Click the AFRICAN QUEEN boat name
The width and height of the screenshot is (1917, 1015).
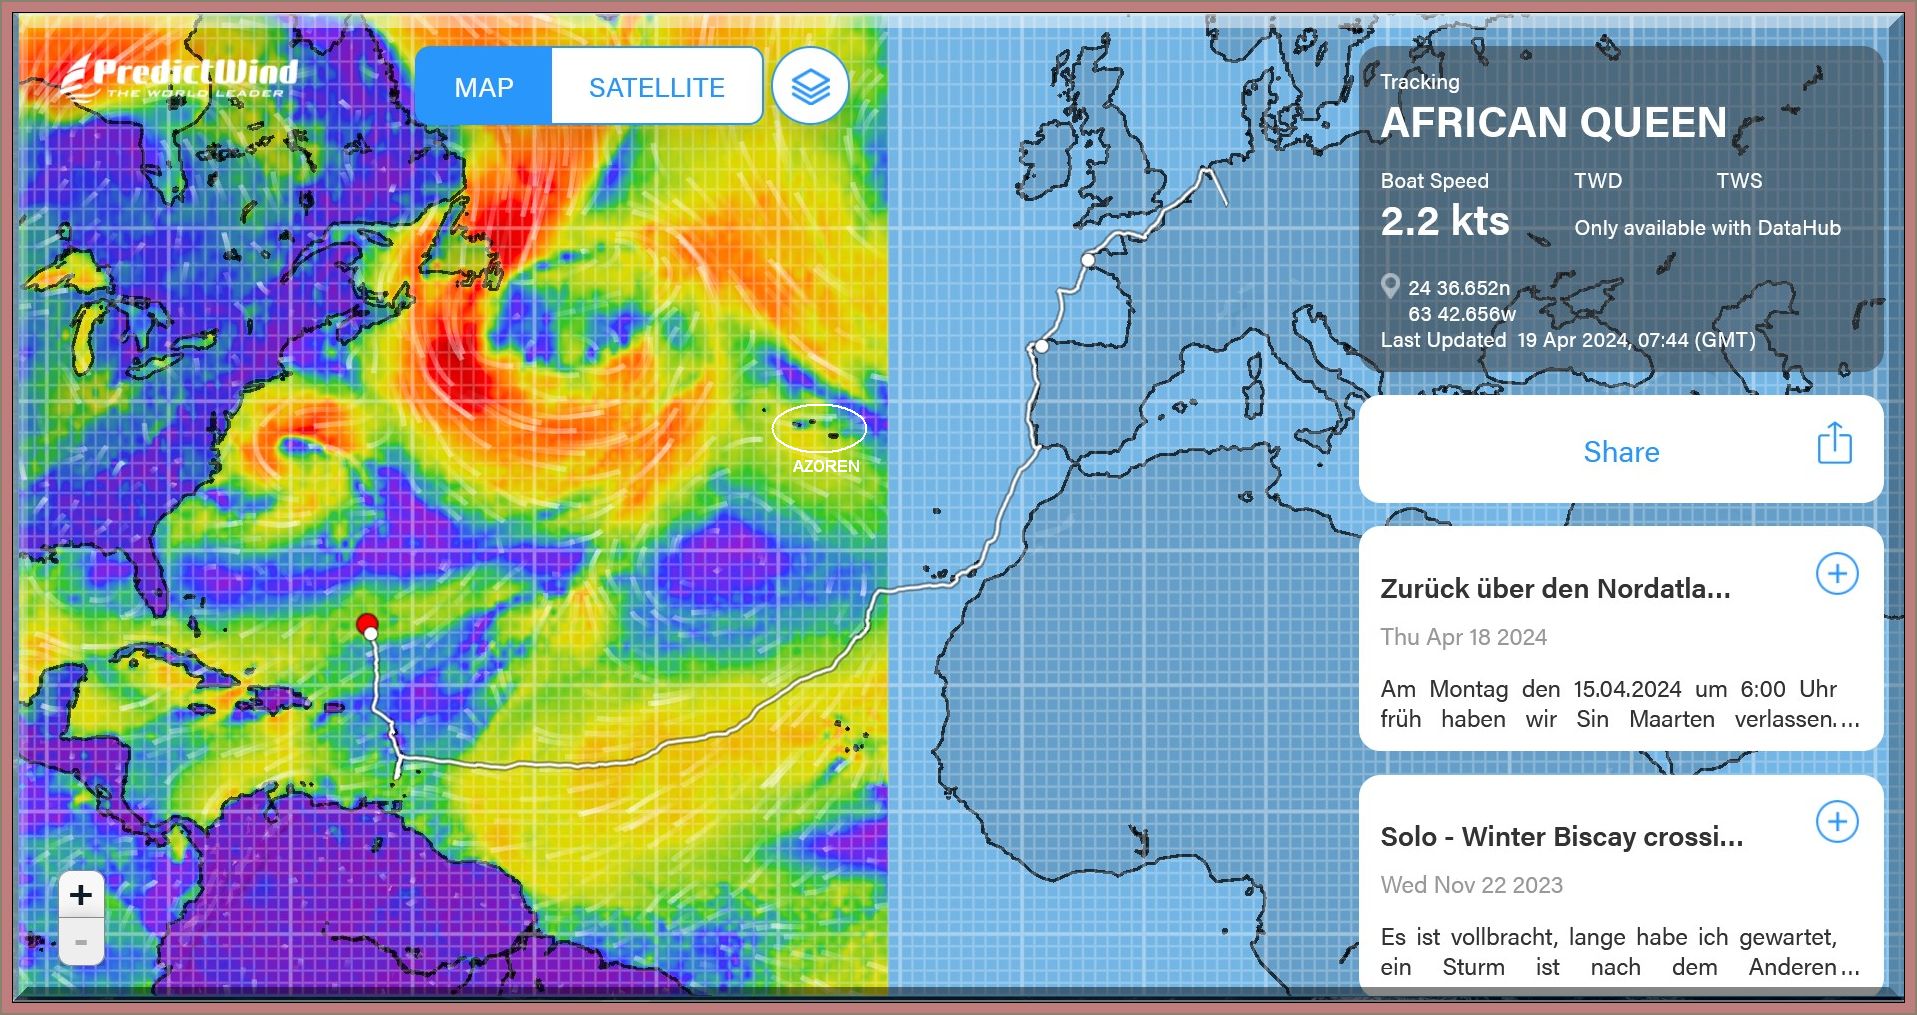(x=1553, y=123)
